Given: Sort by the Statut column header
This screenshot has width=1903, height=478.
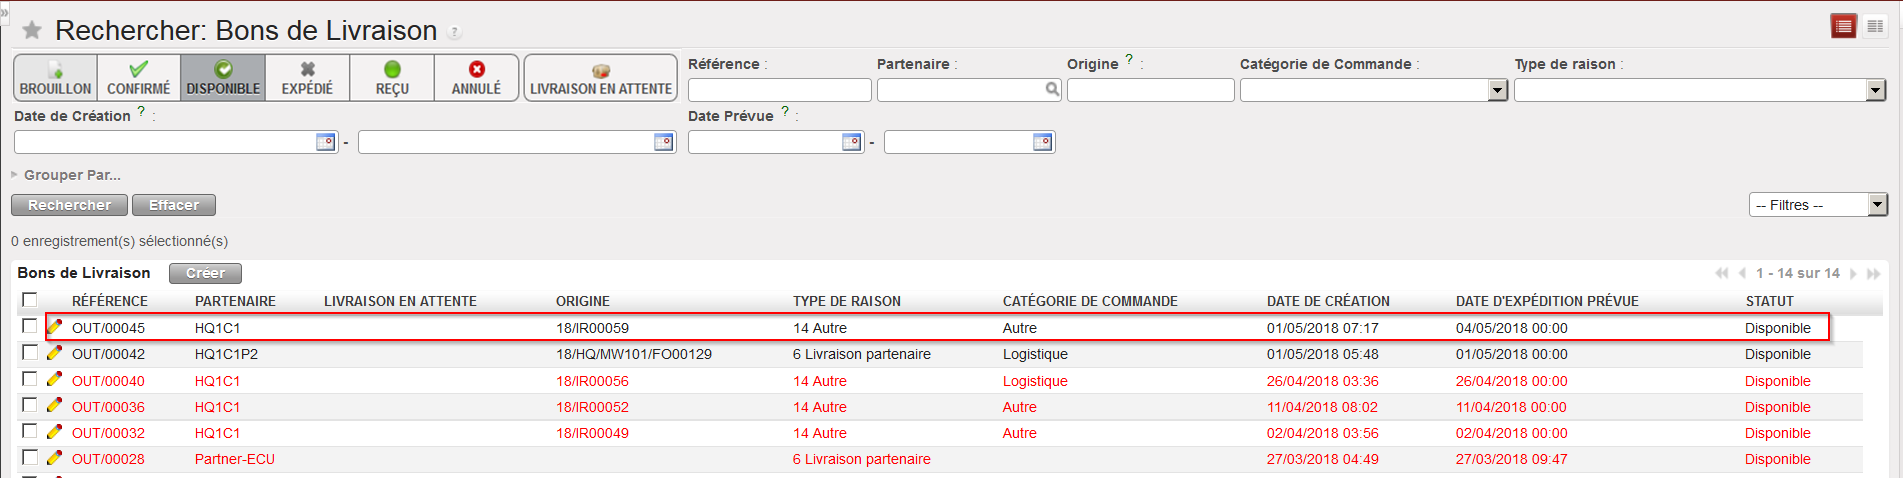Looking at the screenshot, I should coord(1769,301).
